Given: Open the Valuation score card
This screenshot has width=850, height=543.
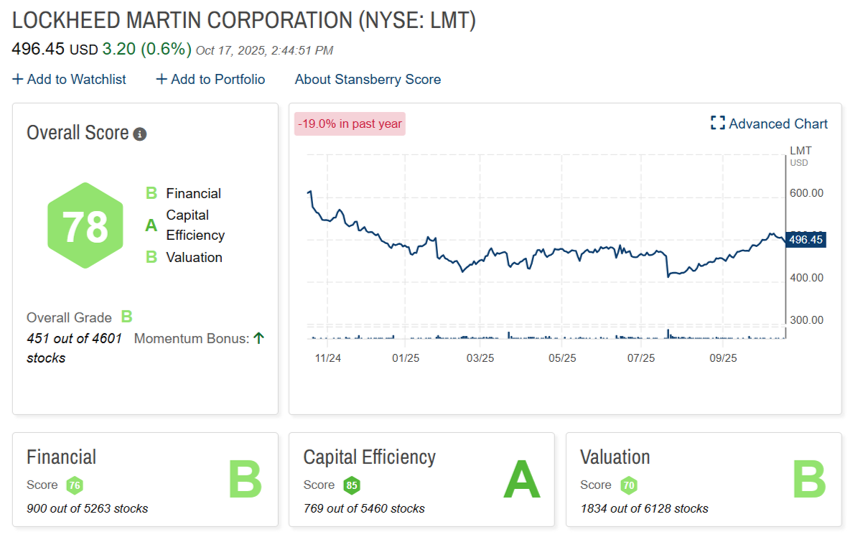Looking at the screenshot, I should click(703, 479).
